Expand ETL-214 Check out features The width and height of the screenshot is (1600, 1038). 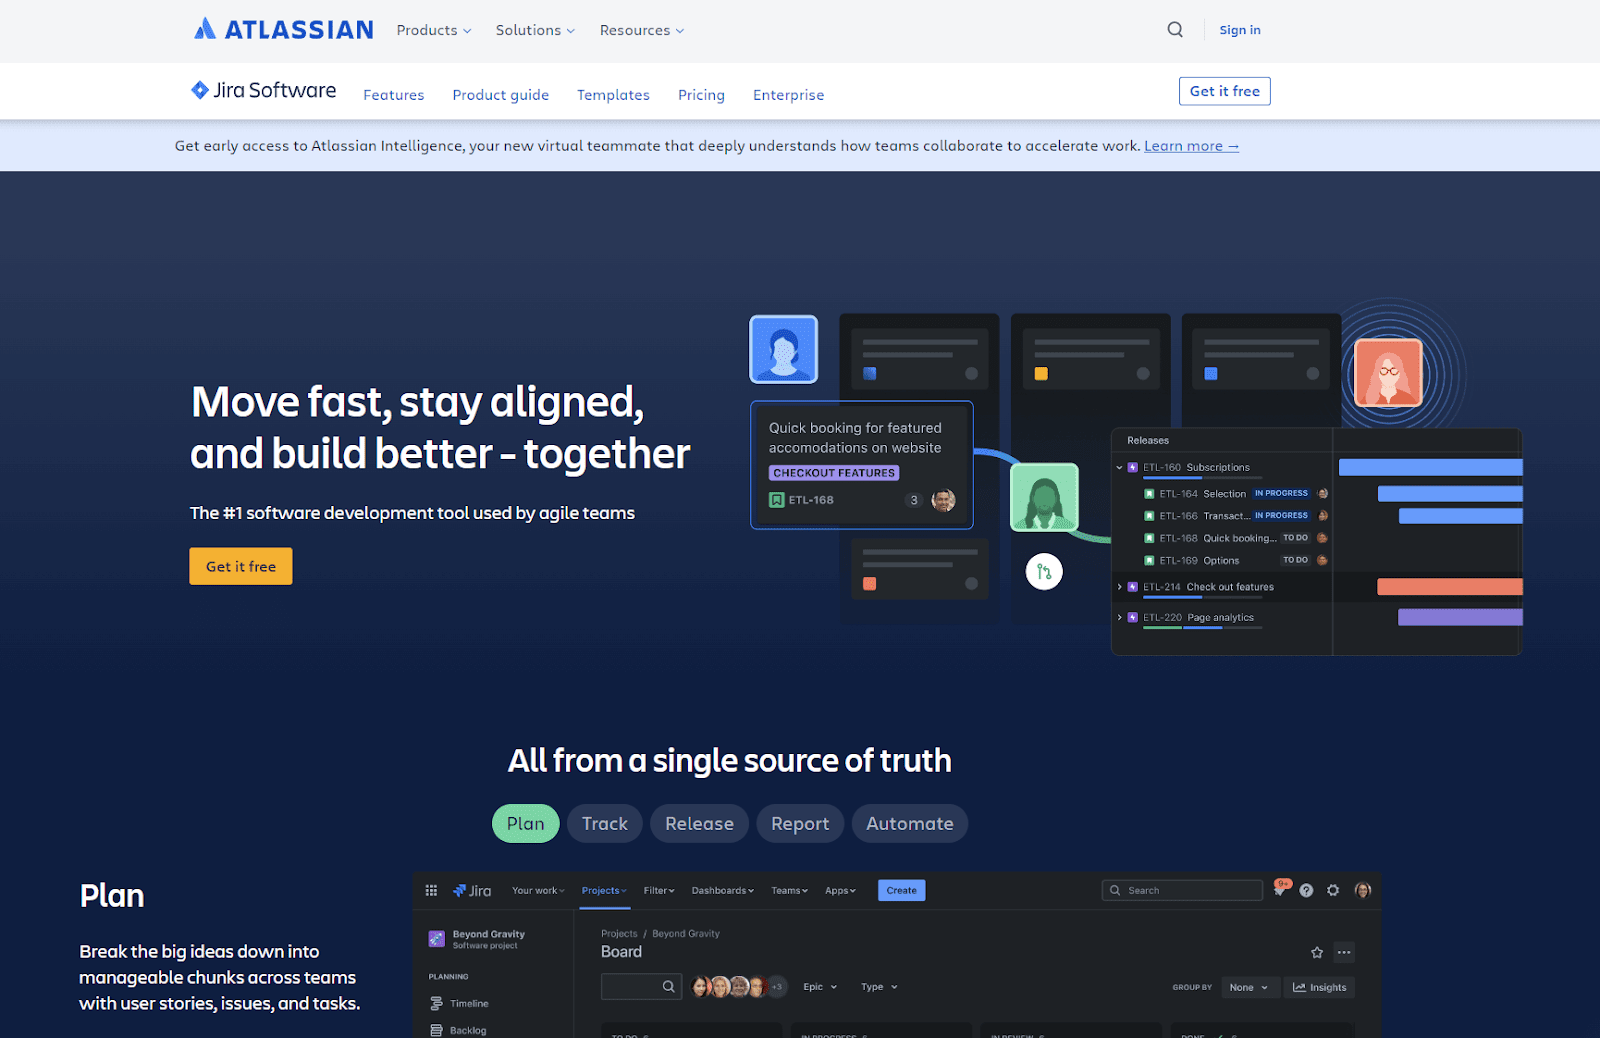click(x=1118, y=587)
